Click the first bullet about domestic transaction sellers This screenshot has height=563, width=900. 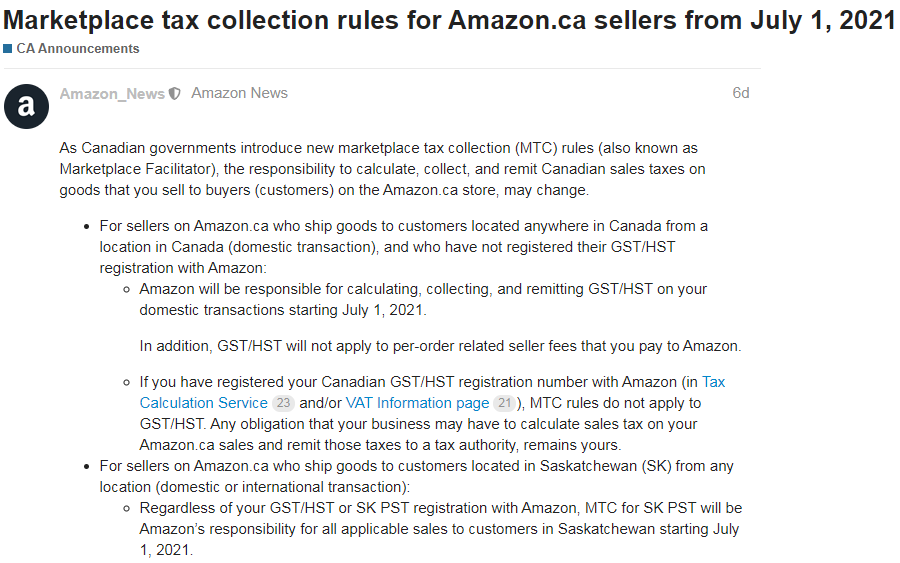pos(404,247)
